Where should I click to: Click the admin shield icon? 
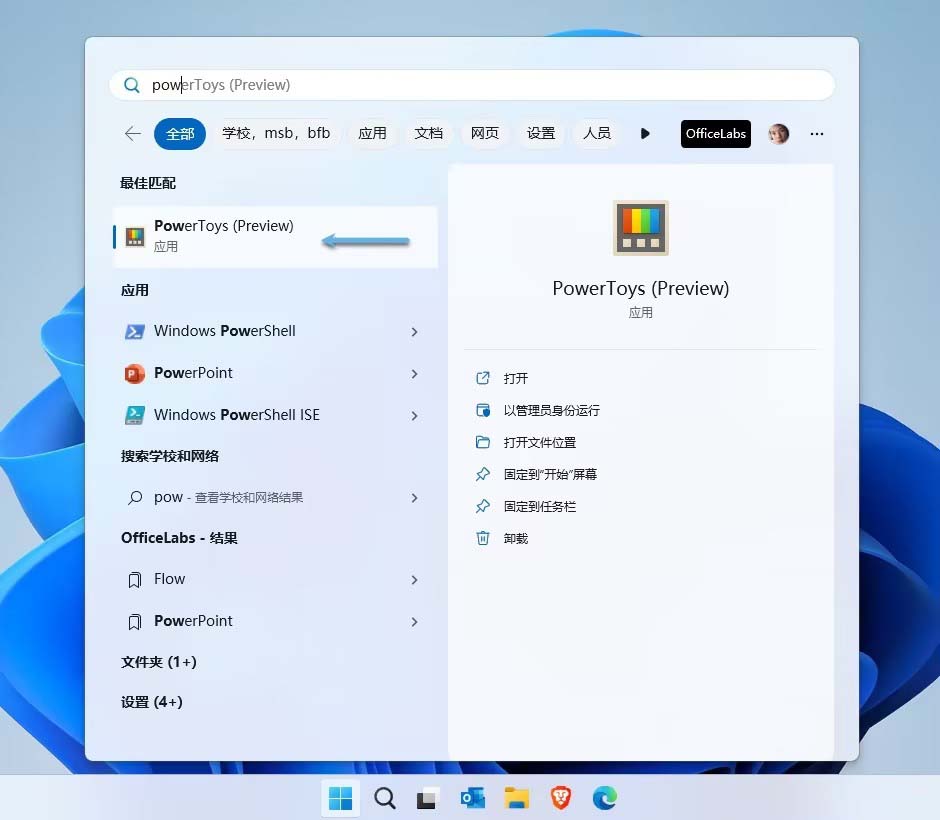click(x=483, y=410)
